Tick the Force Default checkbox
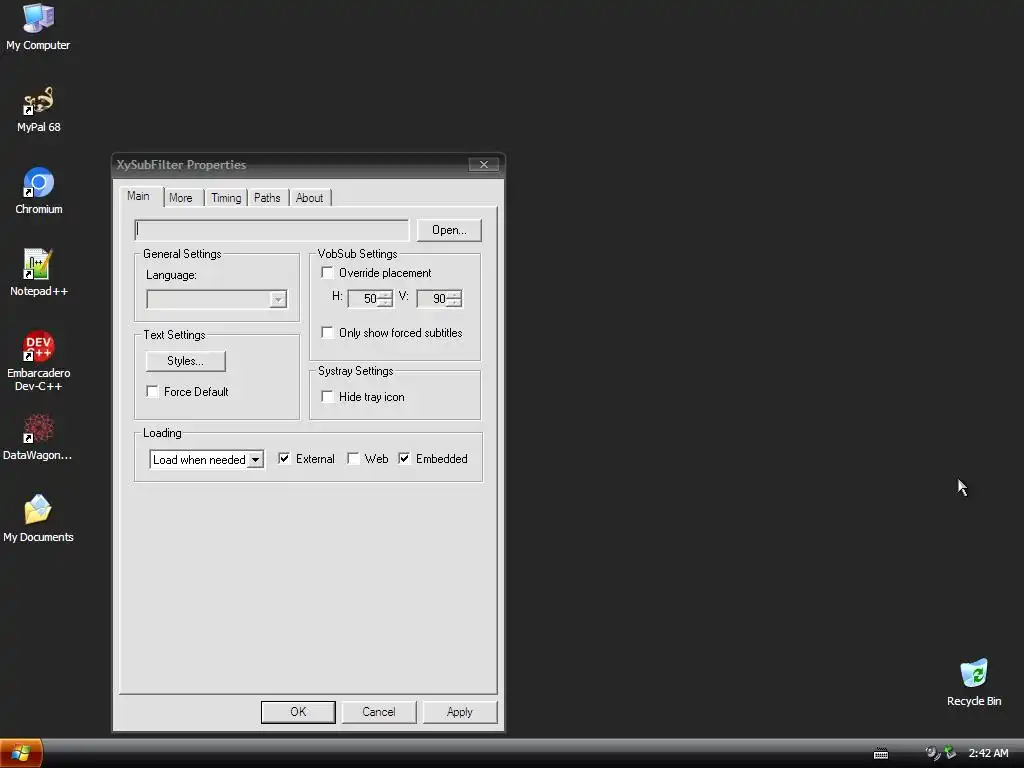 pyautogui.click(x=153, y=391)
